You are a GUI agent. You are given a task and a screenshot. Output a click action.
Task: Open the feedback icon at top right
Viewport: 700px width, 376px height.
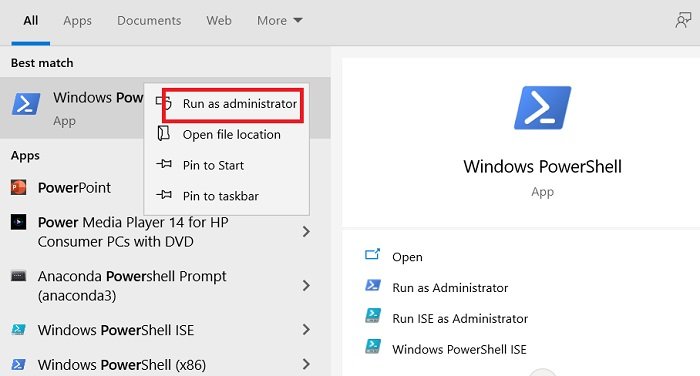pos(683,20)
